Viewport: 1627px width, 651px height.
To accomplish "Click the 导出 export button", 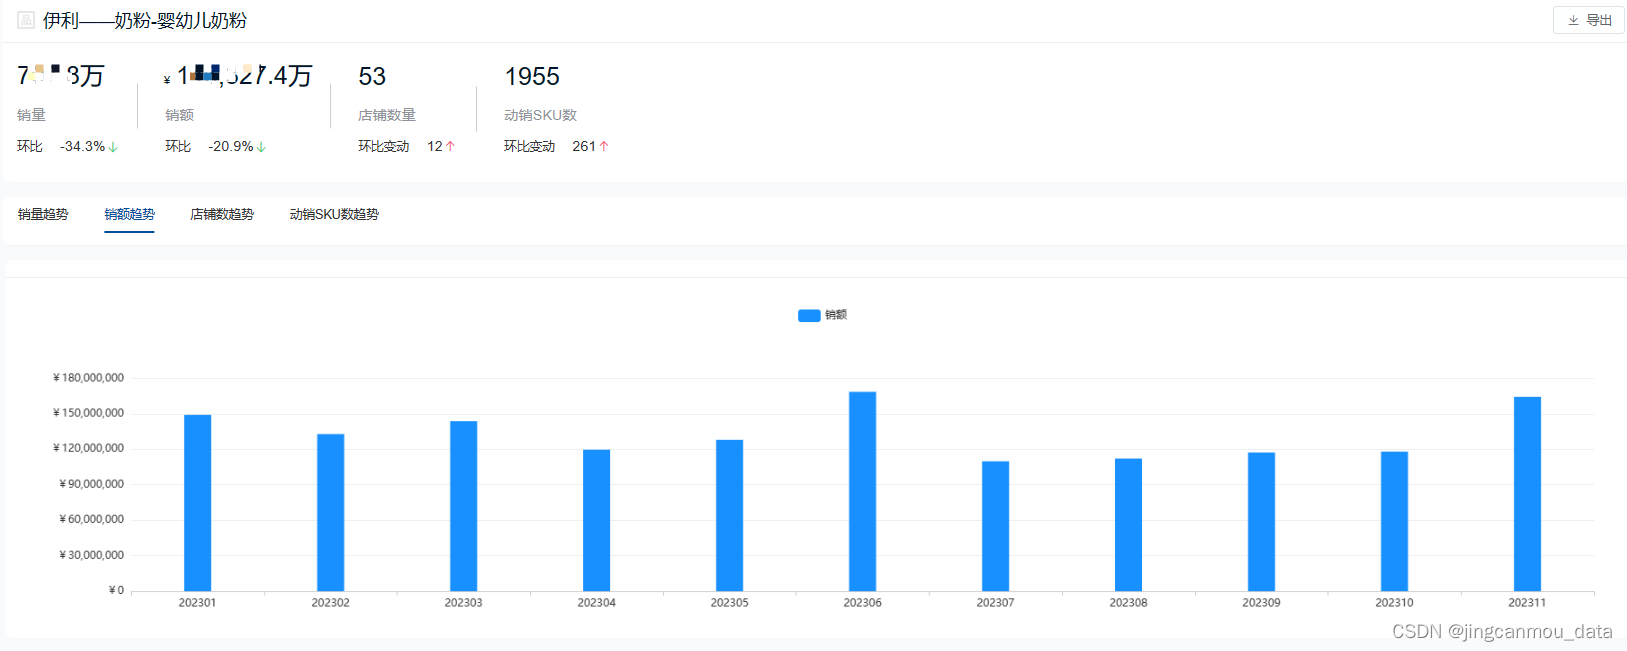I will point(1588,20).
